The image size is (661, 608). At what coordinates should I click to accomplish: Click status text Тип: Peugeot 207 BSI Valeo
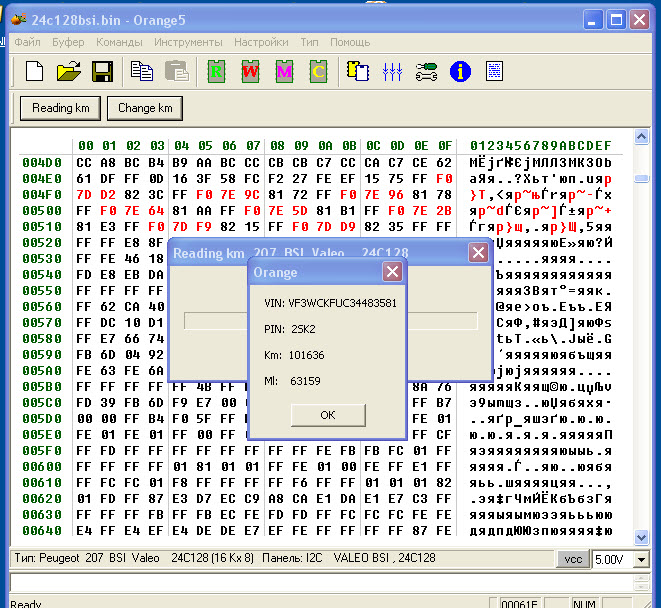tap(87, 558)
